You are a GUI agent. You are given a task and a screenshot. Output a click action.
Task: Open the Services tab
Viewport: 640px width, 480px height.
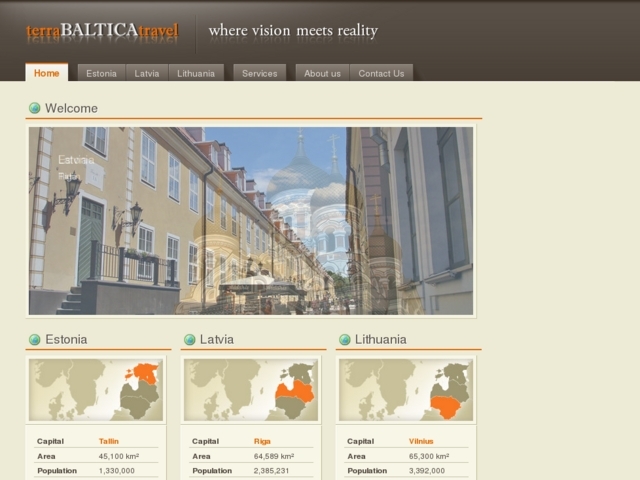point(260,73)
